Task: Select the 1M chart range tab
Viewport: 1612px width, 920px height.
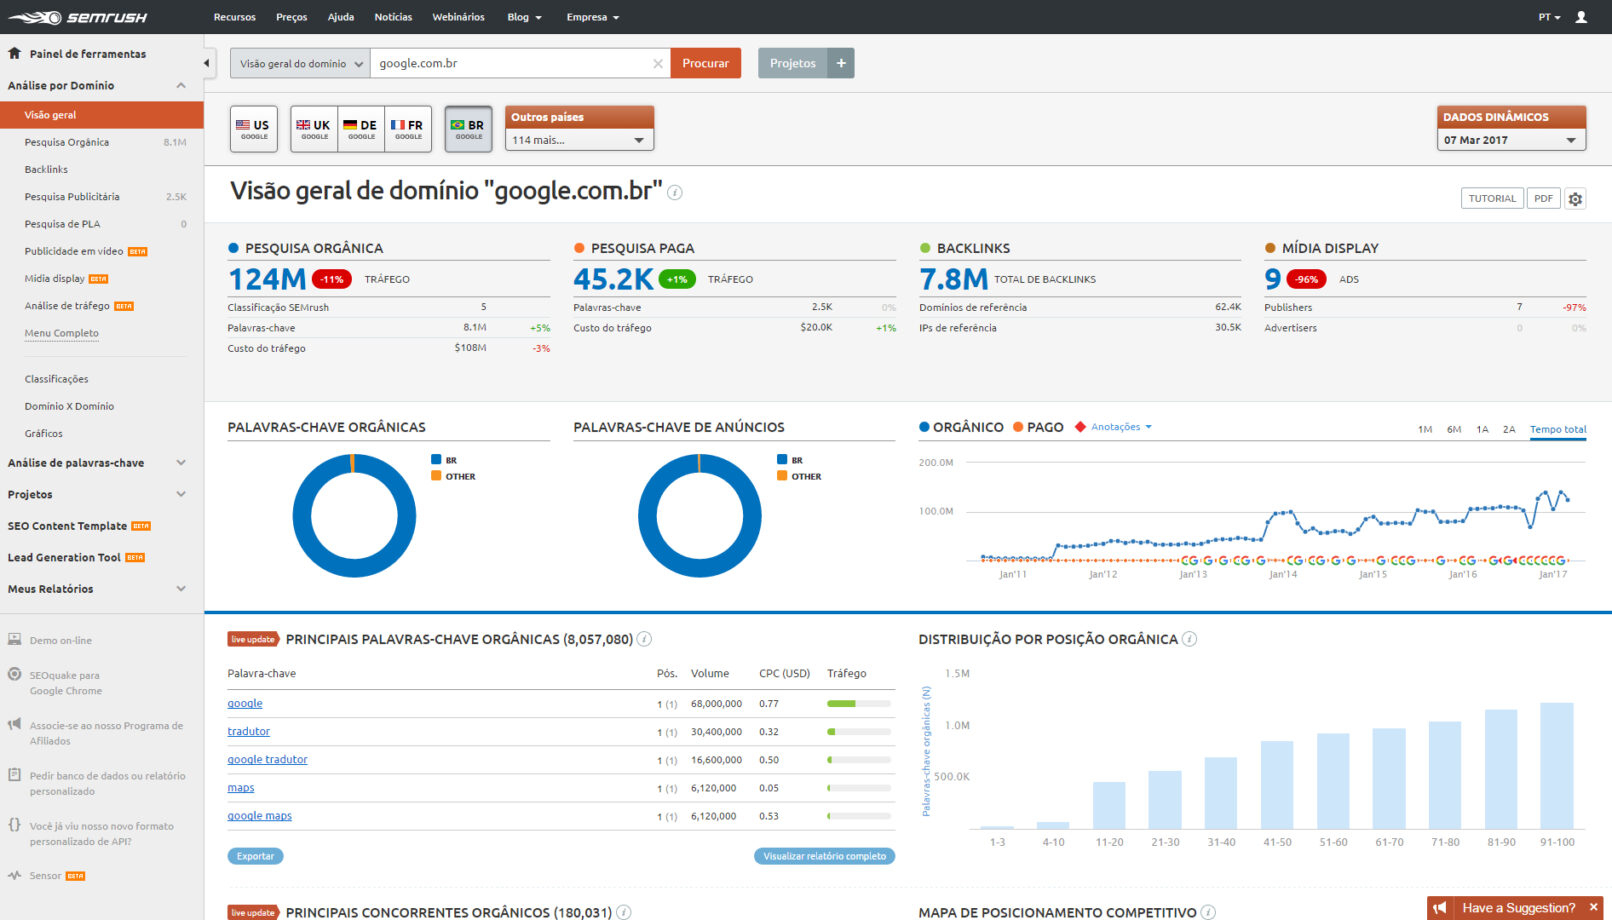Action: coord(1425,430)
